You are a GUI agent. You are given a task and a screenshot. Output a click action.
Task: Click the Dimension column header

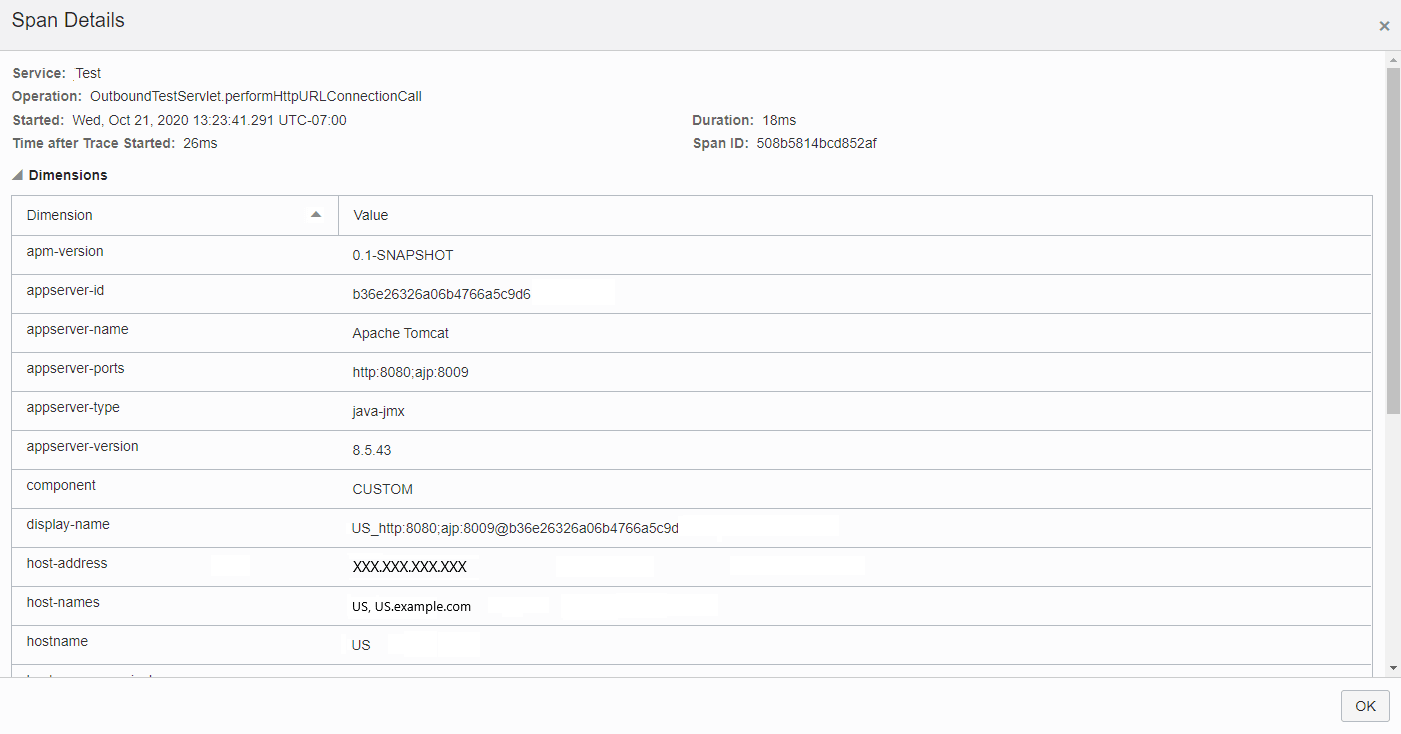(59, 214)
